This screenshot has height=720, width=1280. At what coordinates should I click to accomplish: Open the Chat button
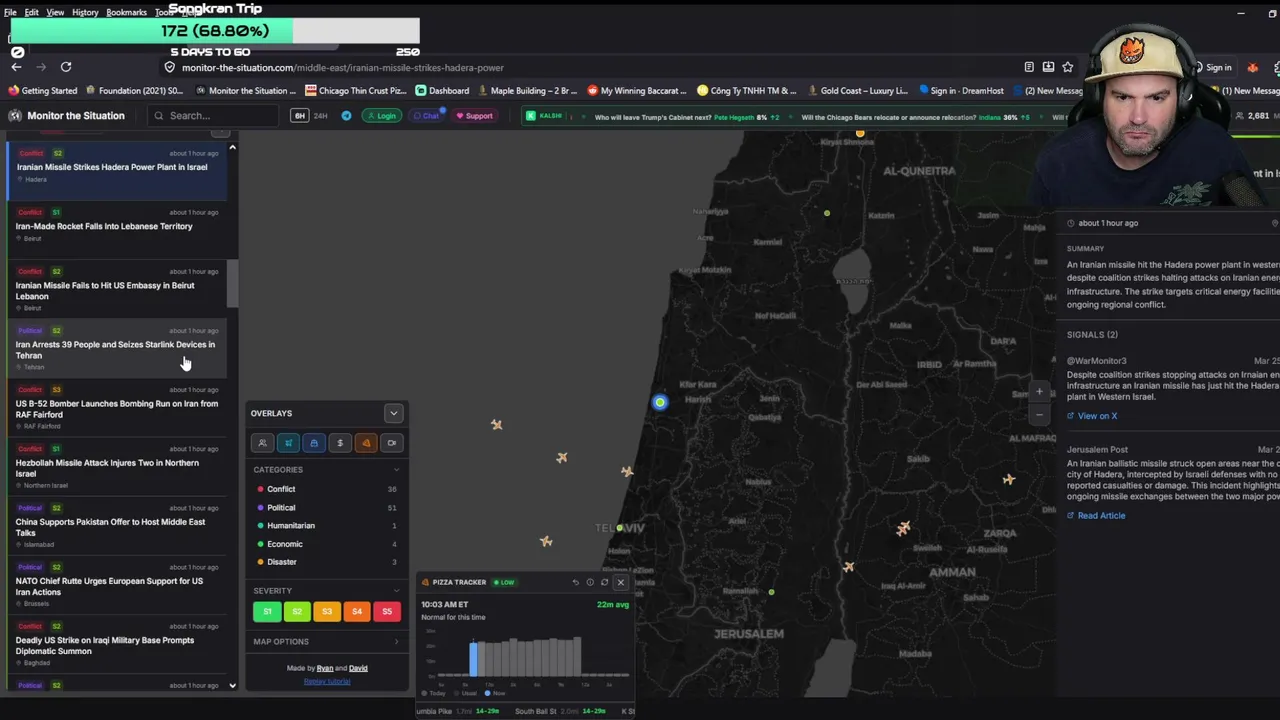point(426,116)
